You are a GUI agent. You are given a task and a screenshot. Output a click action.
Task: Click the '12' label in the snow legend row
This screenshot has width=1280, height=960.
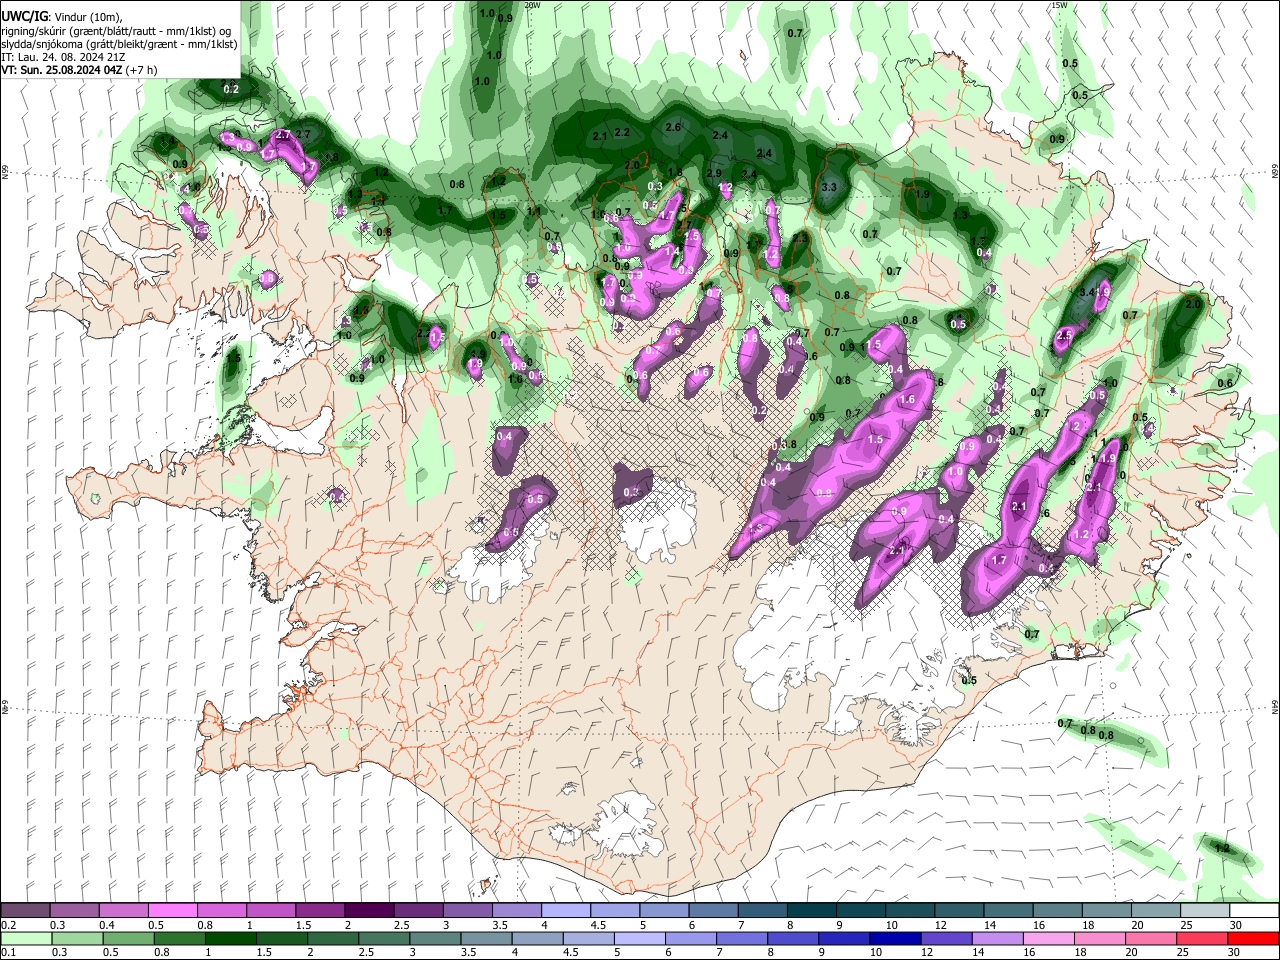[x=941, y=925]
